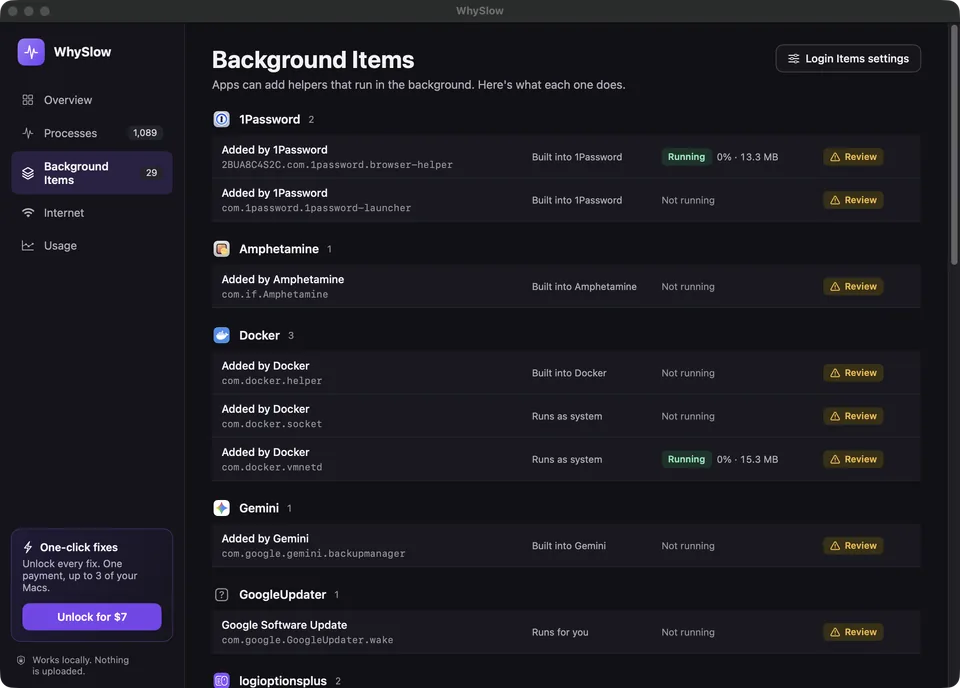Viewport: 960px width, 688px height.
Task: Open the Internet section
Action: tap(92, 212)
